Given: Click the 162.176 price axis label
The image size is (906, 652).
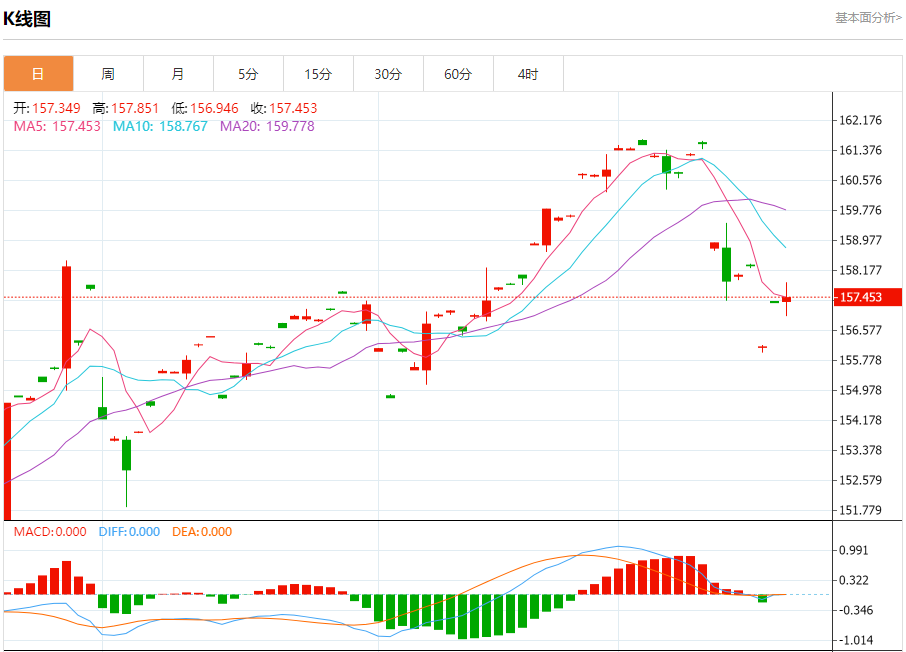Looking at the screenshot, I should tap(860, 120).
